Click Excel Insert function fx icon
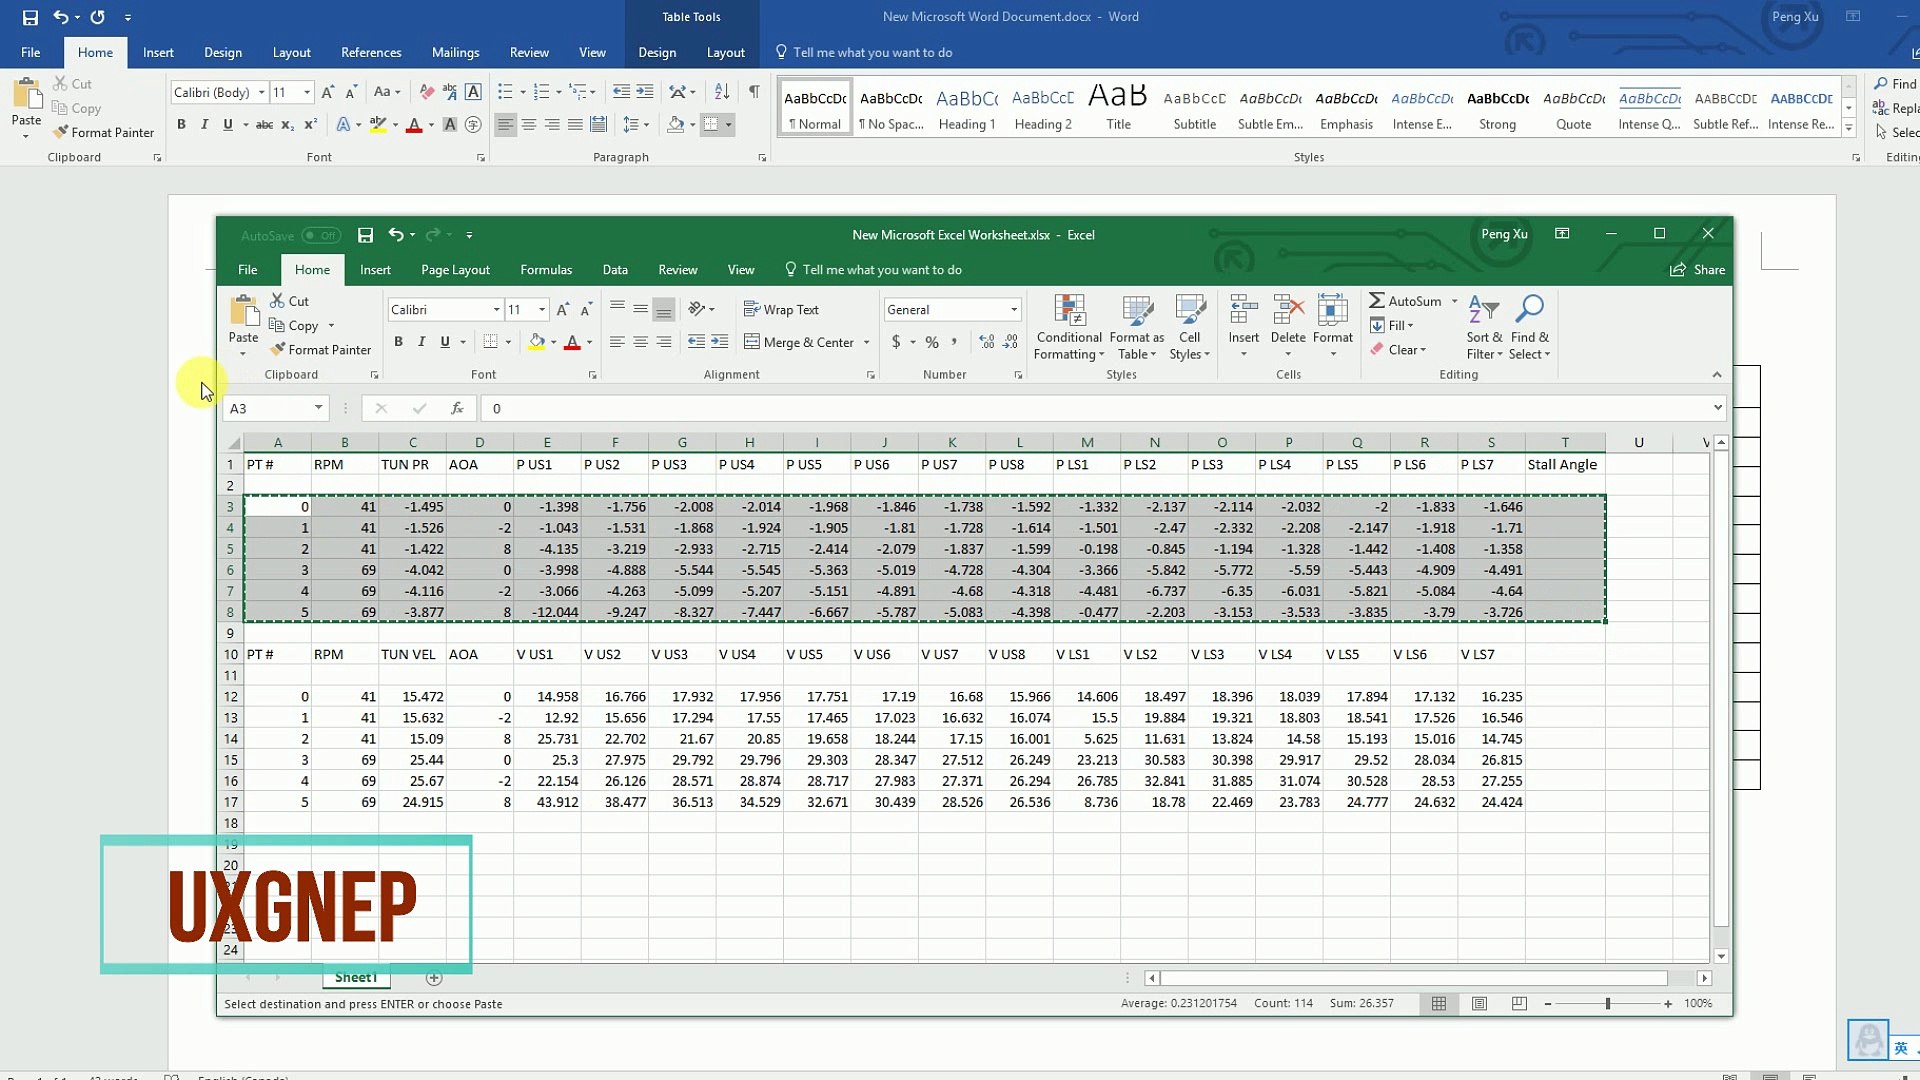The height and width of the screenshot is (1080, 1920). tap(457, 408)
